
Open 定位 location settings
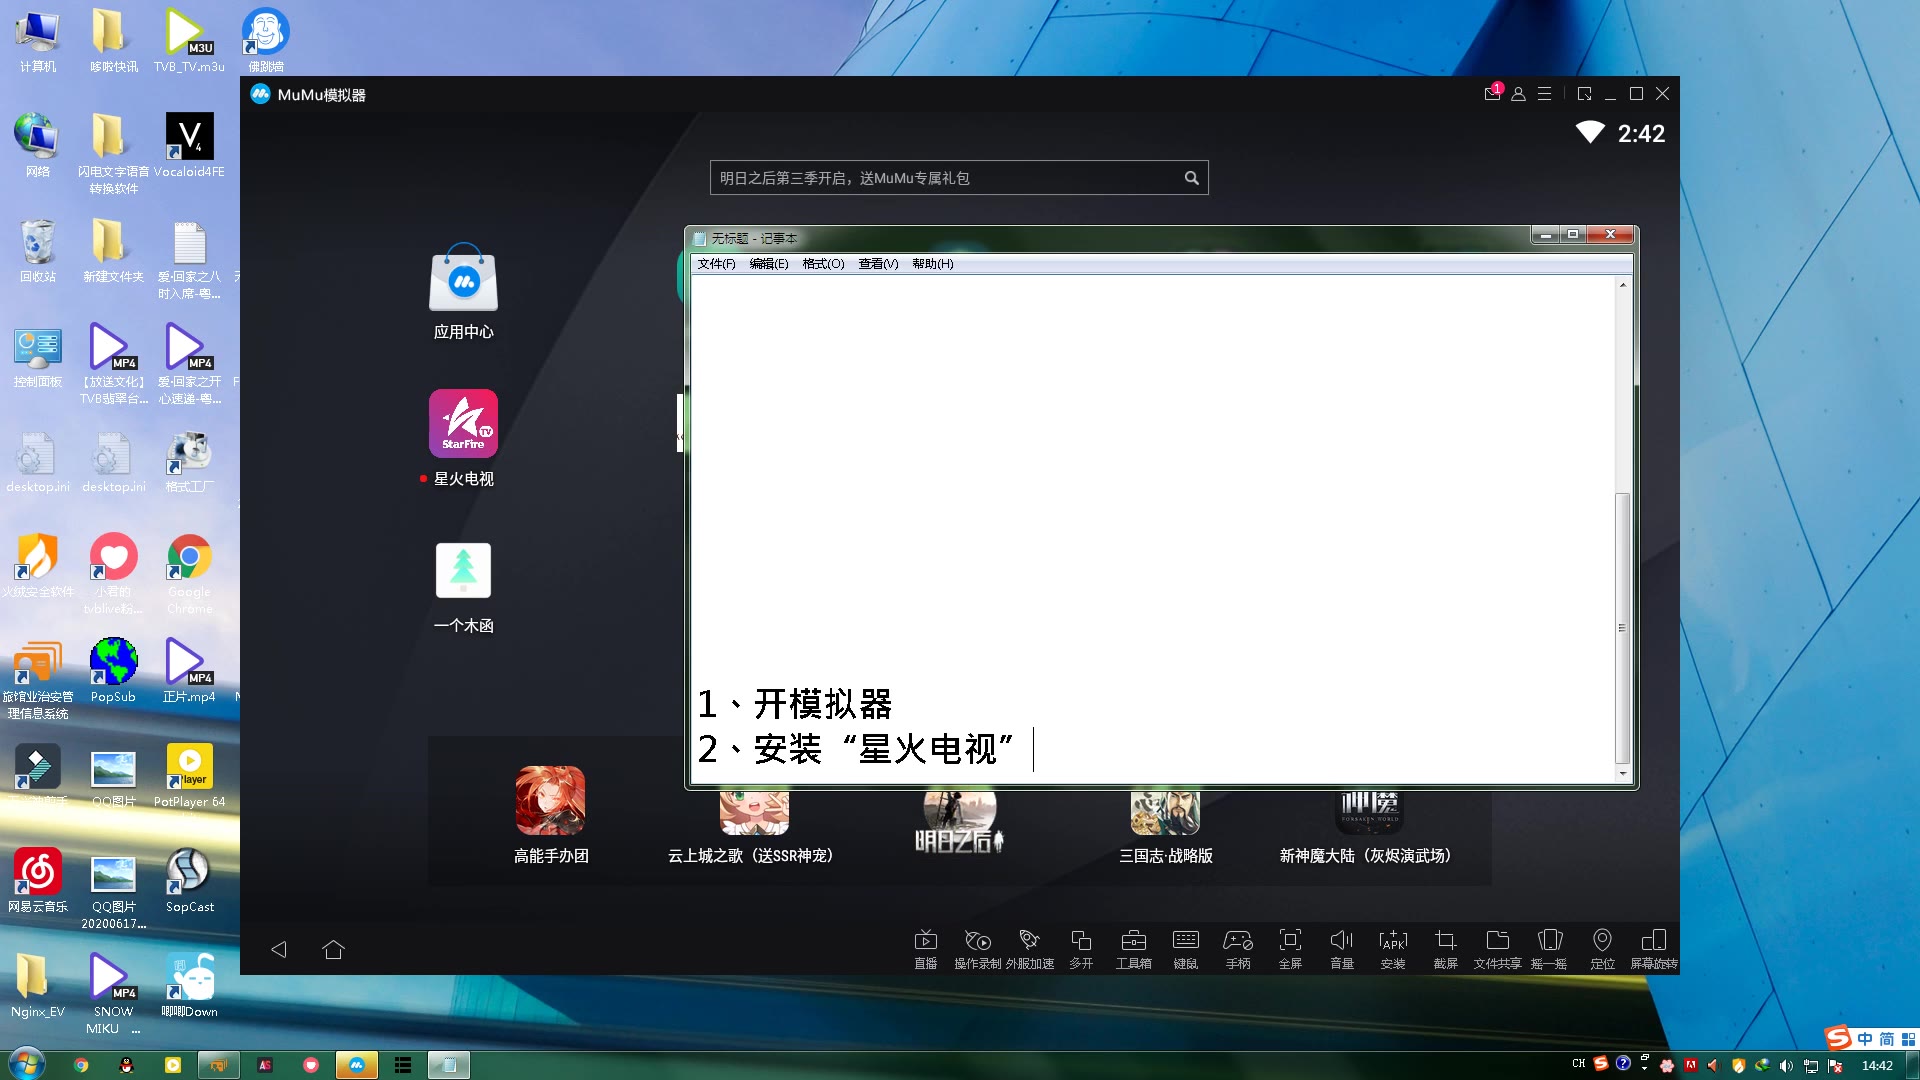pyautogui.click(x=1602, y=948)
